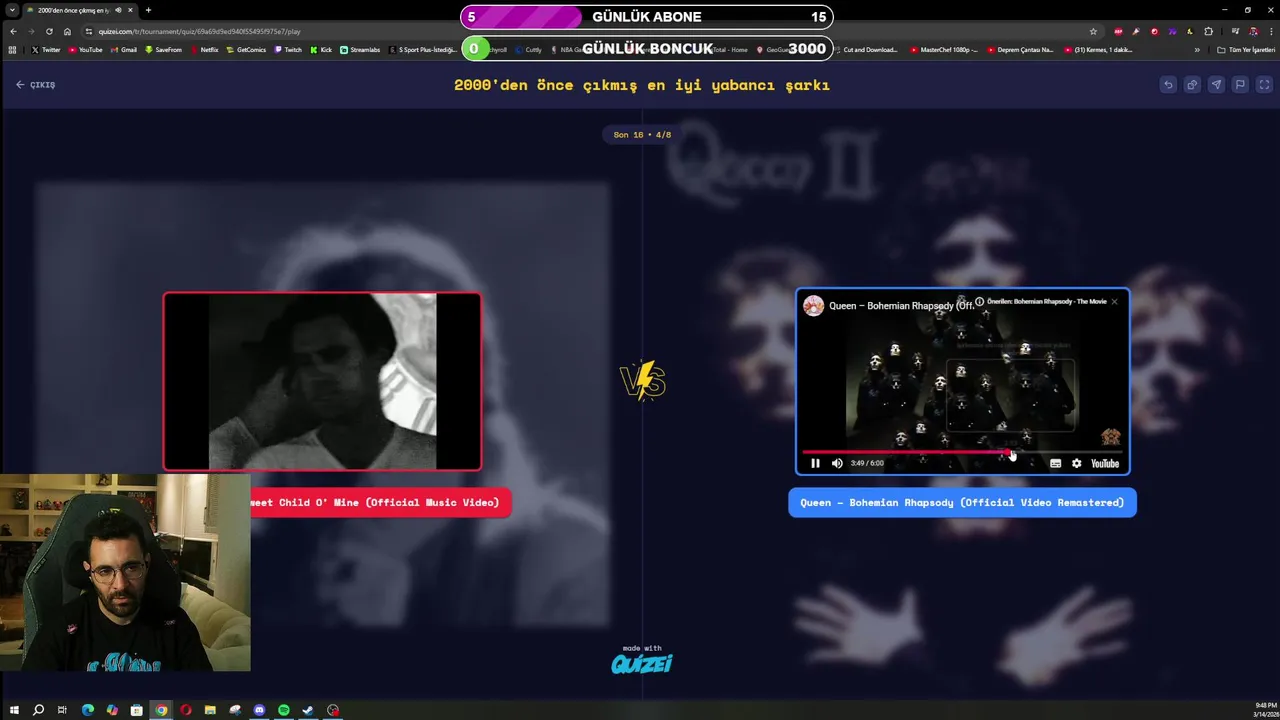Click the ÇIKIŞ exit link

pyautogui.click(x=36, y=85)
